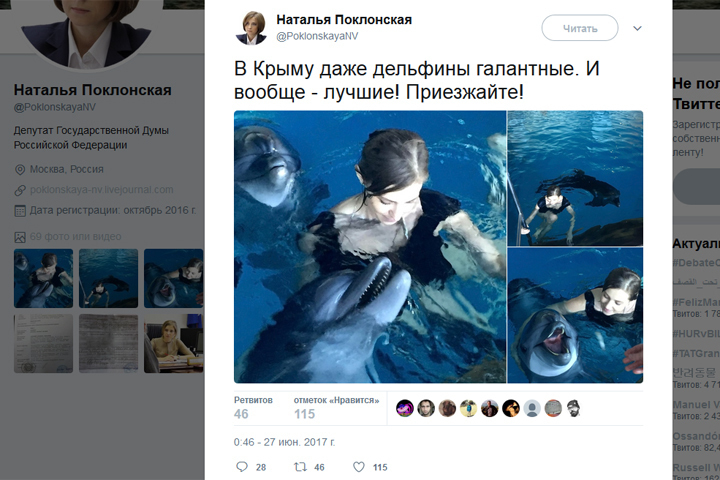Screen dimensions: 720x480
Task: Click the first liker avatar with purple image
Action: point(405,408)
